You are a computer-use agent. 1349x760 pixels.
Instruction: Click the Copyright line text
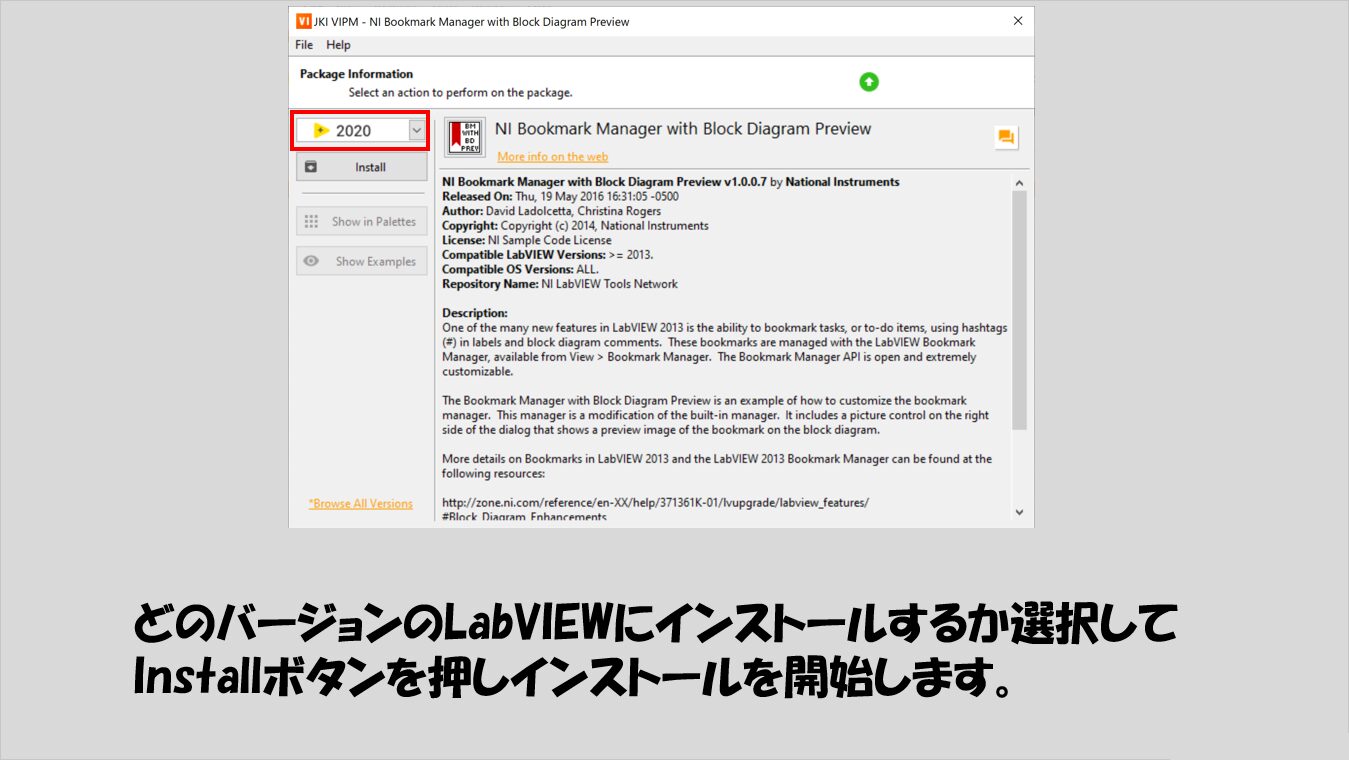575,226
